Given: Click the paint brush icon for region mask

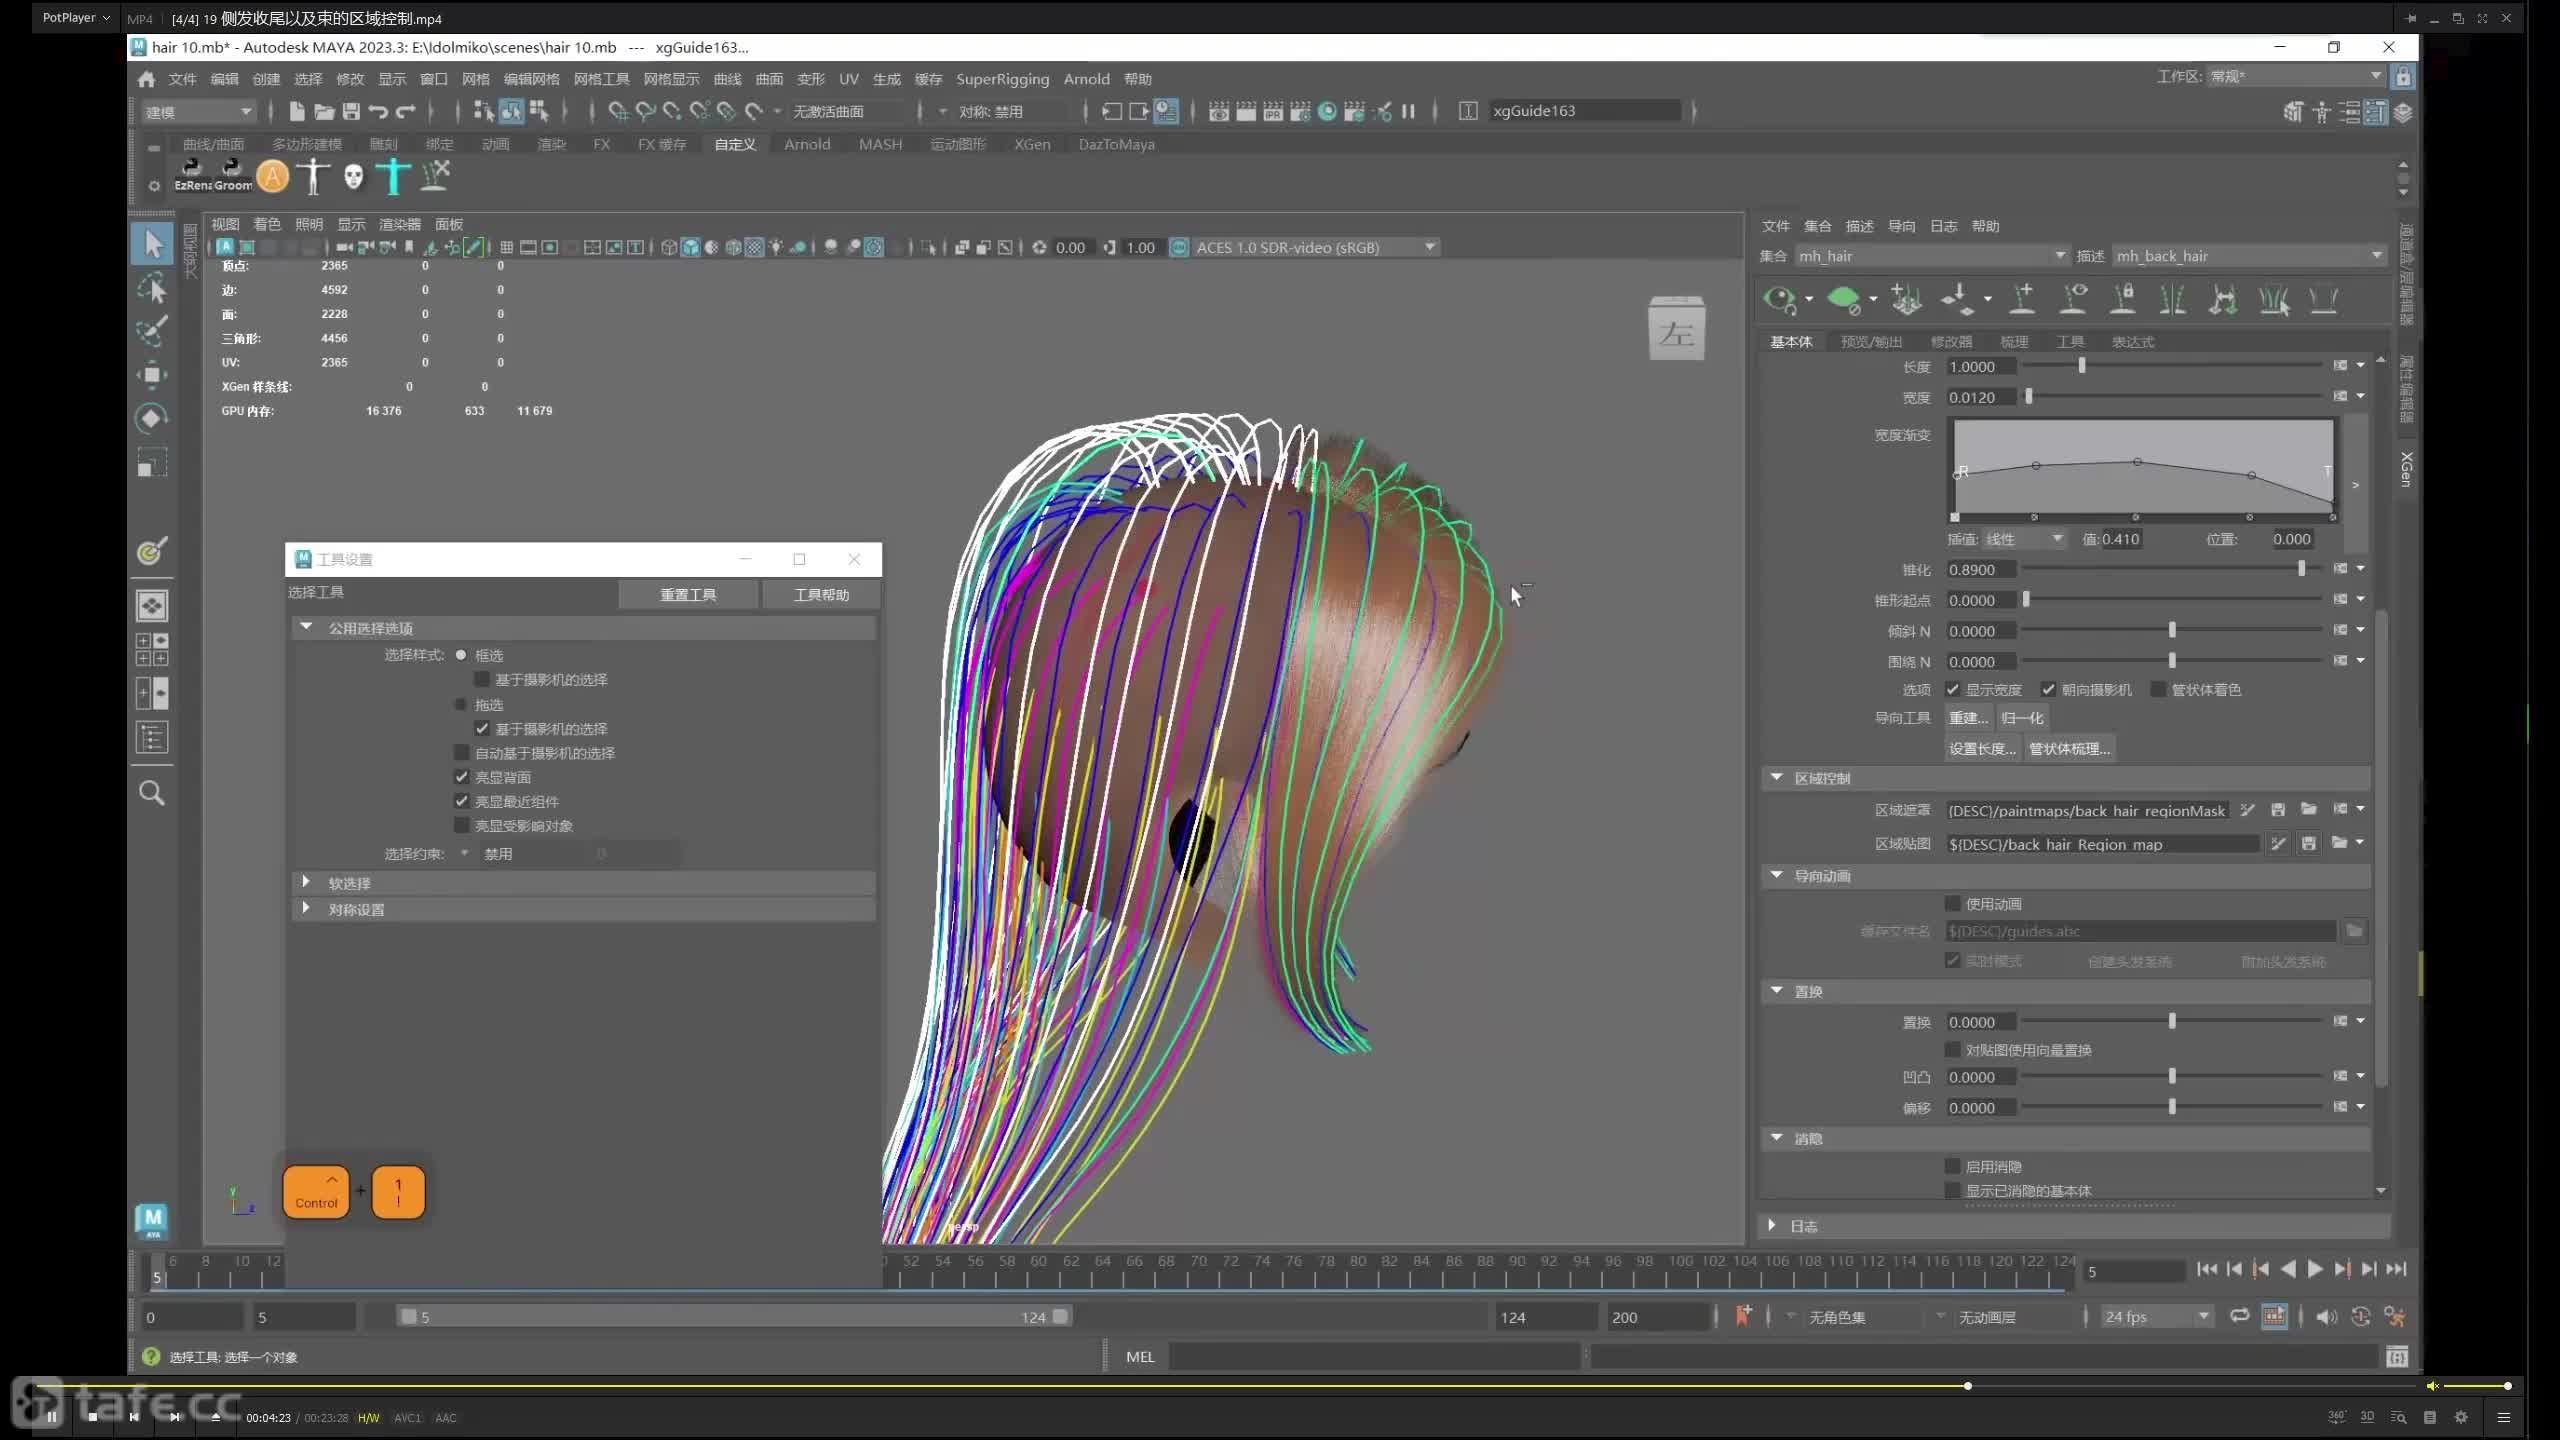Looking at the screenshot, I should (2247, 810).
